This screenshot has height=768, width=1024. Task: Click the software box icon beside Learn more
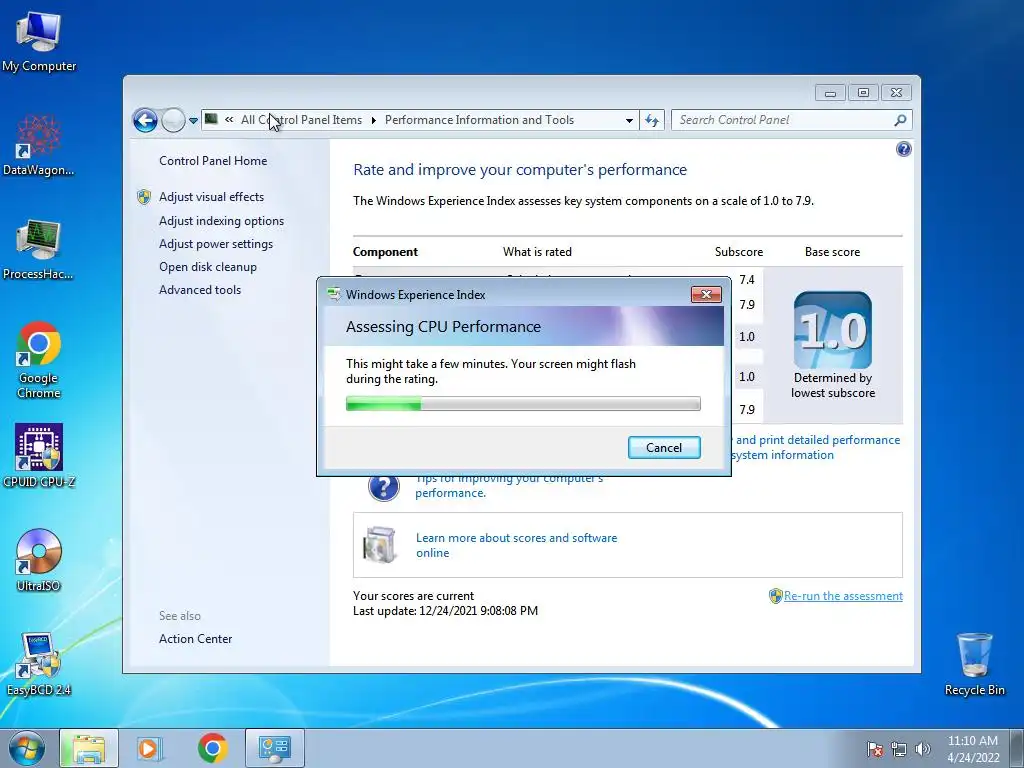pyautogui.click(x=379, y=545)
